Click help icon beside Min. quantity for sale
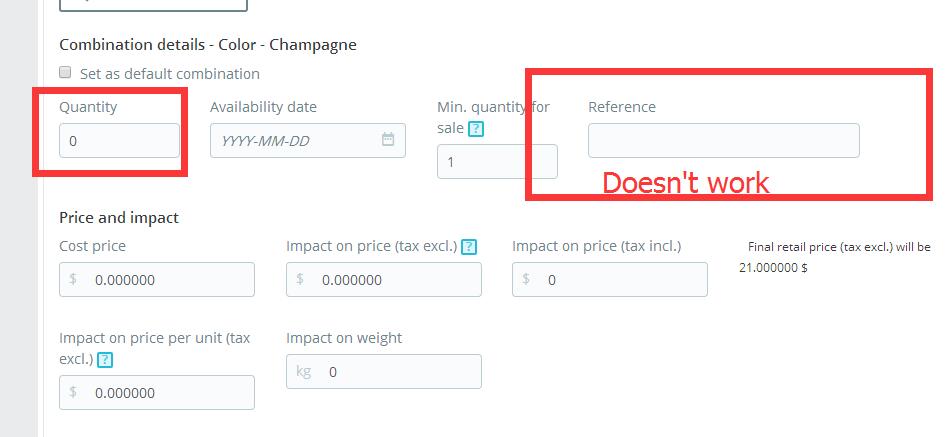 tap(477, 129)
